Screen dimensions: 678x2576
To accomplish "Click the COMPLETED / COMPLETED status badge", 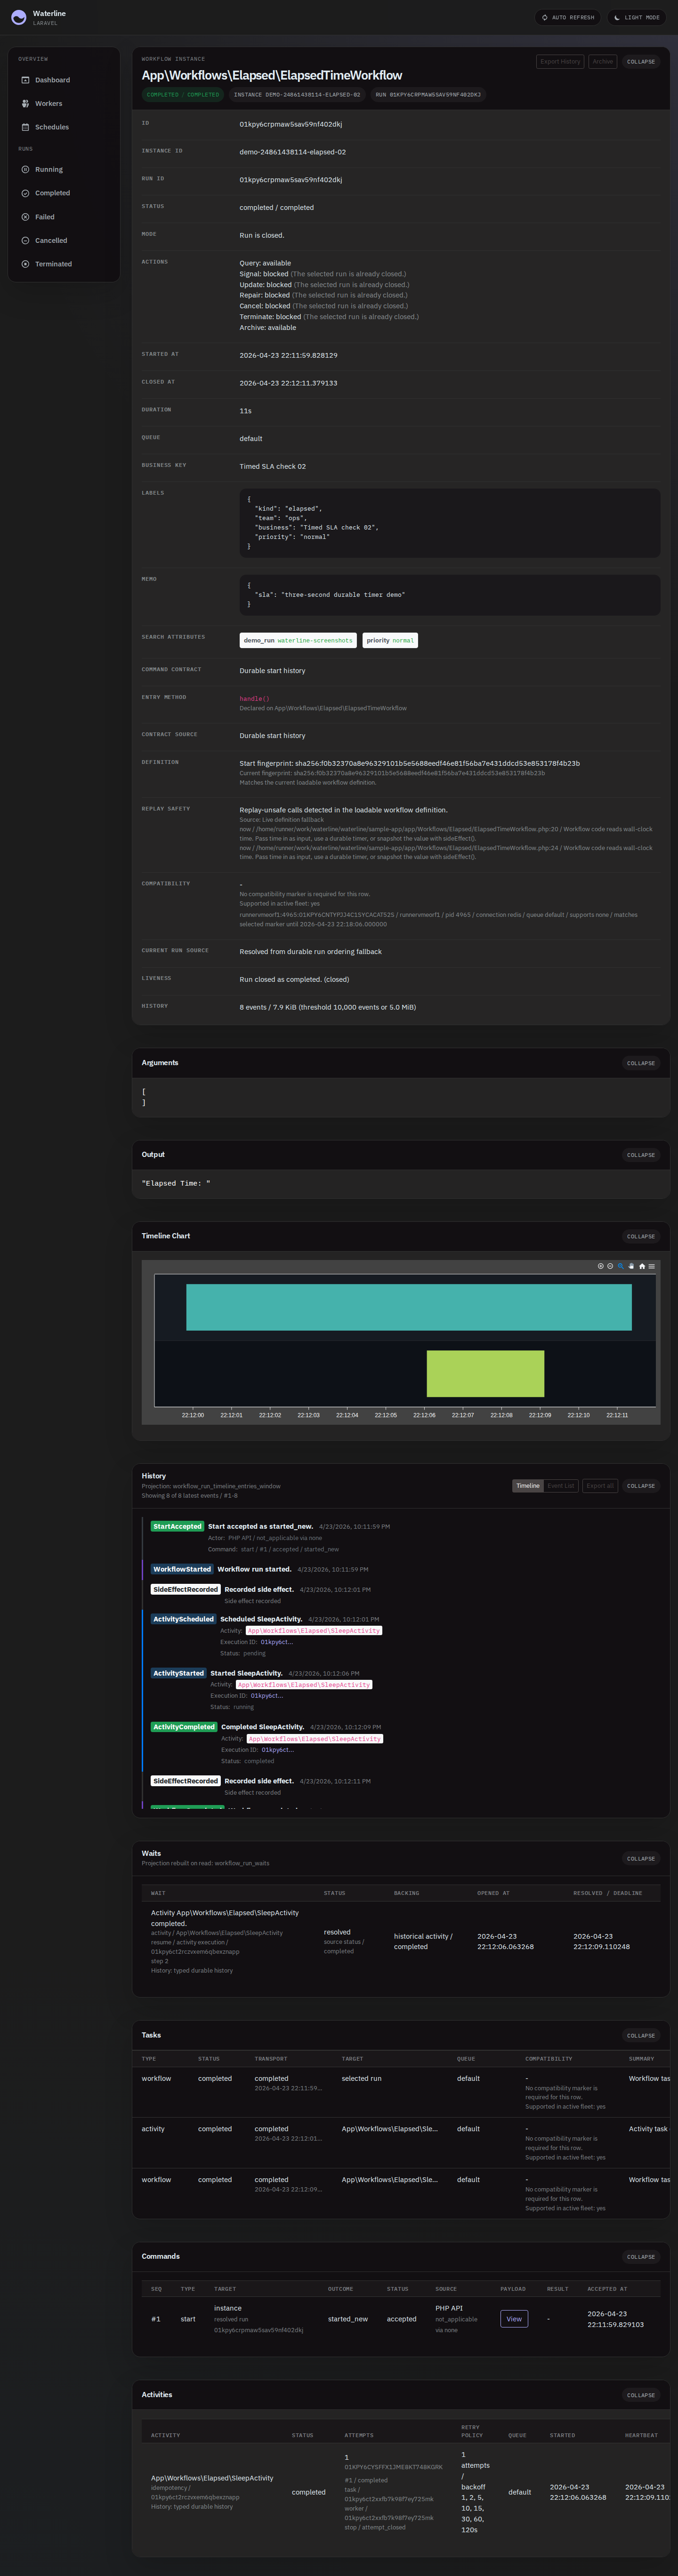I will (x=183, y=95).
